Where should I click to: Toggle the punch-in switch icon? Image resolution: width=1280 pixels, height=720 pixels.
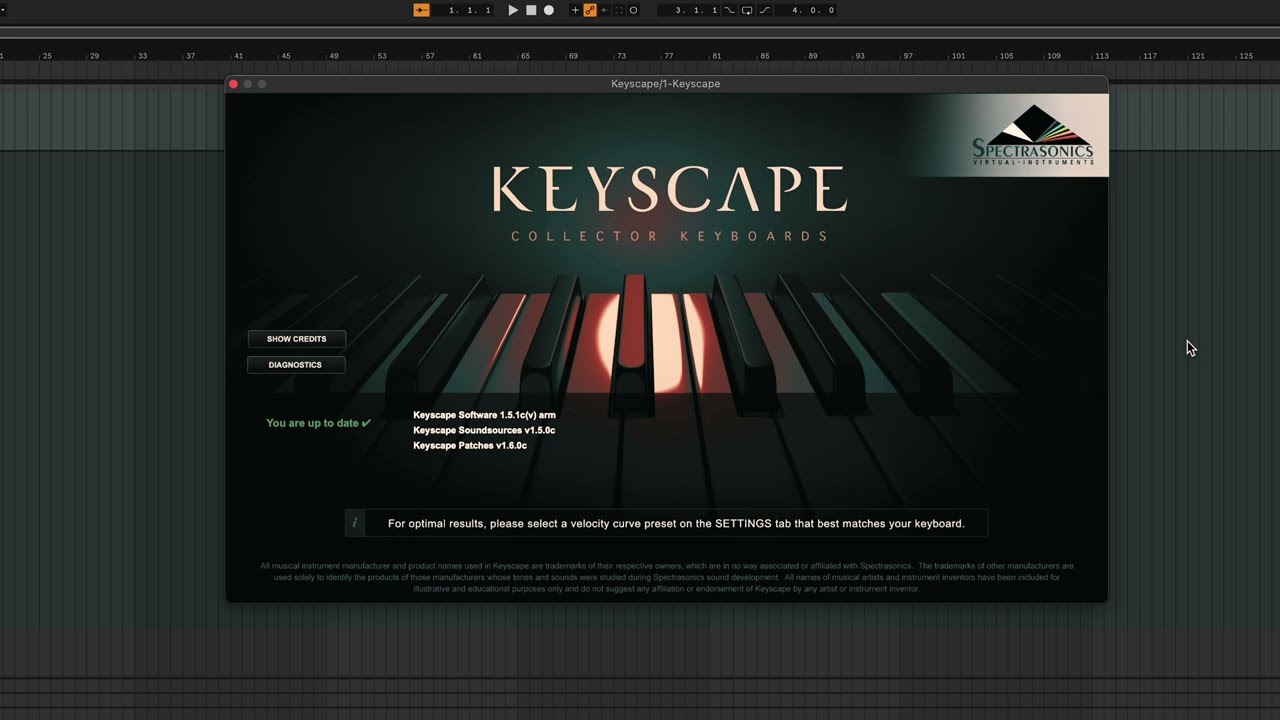click(x=729, y=10)
